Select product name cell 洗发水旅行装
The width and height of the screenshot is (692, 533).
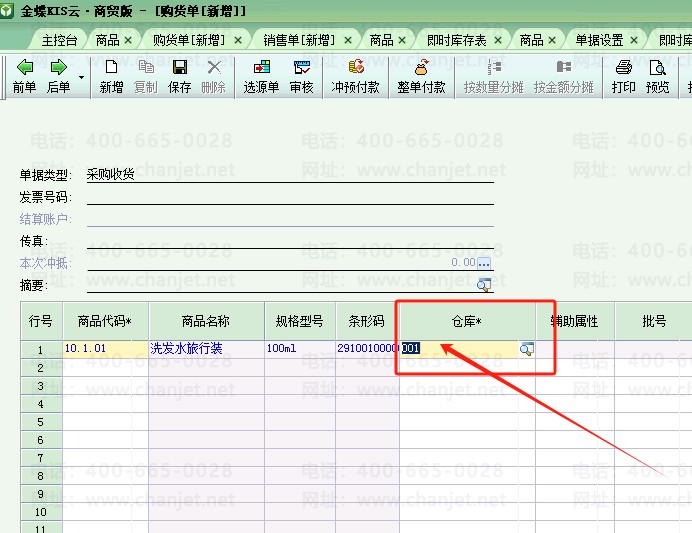tap(206, 349)
